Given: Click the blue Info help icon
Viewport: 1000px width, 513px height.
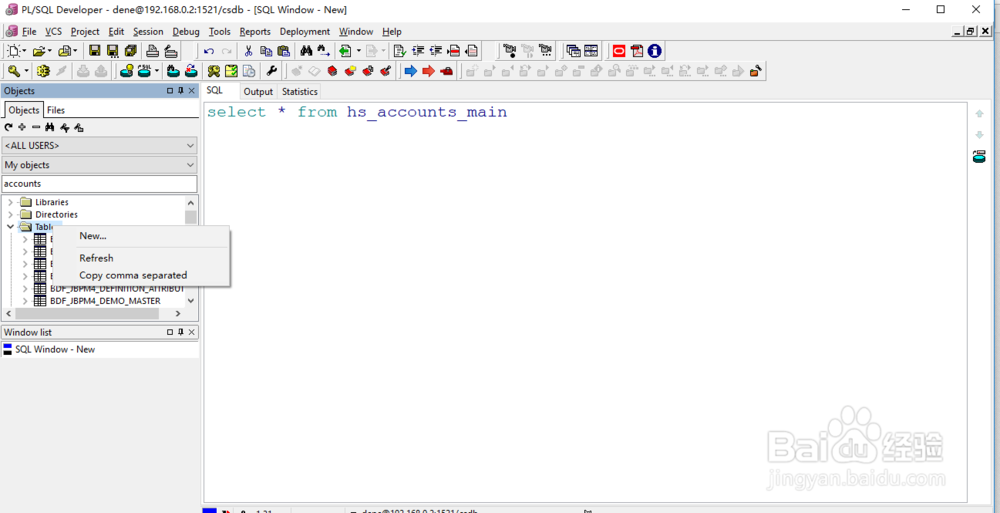Looking at the screenshot, I should coord(654,51).
